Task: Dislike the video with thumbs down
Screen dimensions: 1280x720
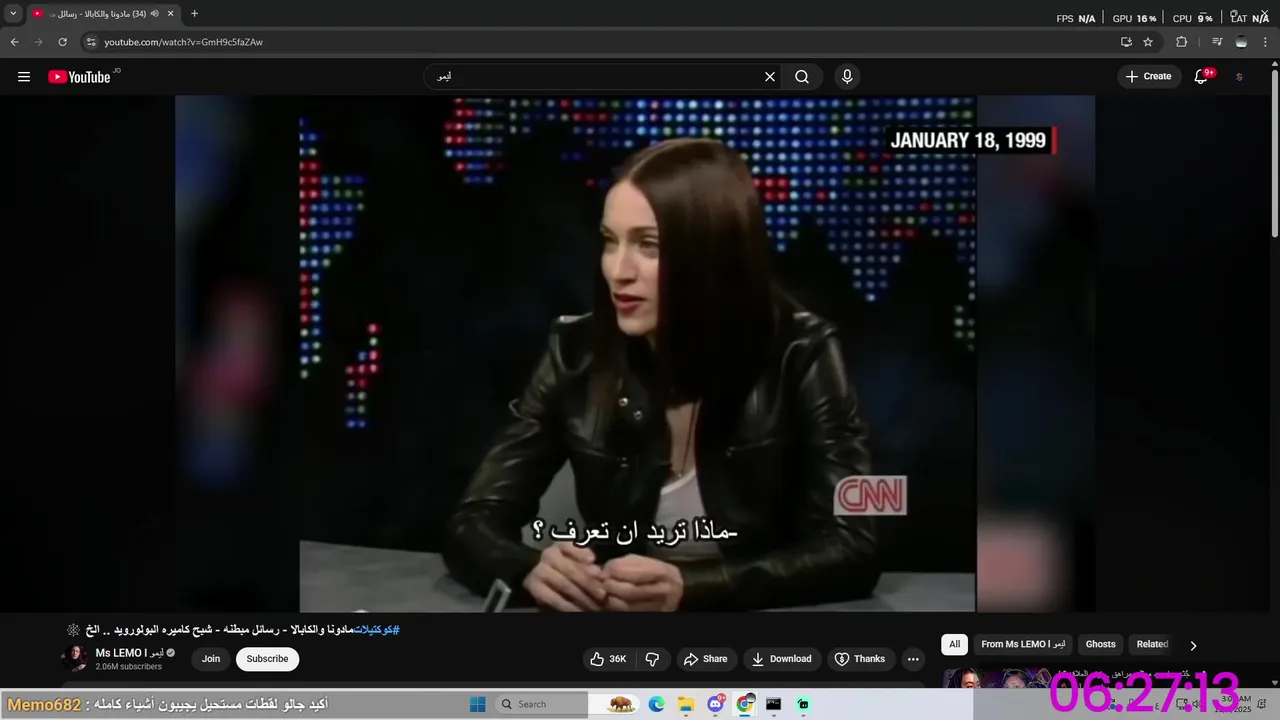Action: tap(652, 659)
